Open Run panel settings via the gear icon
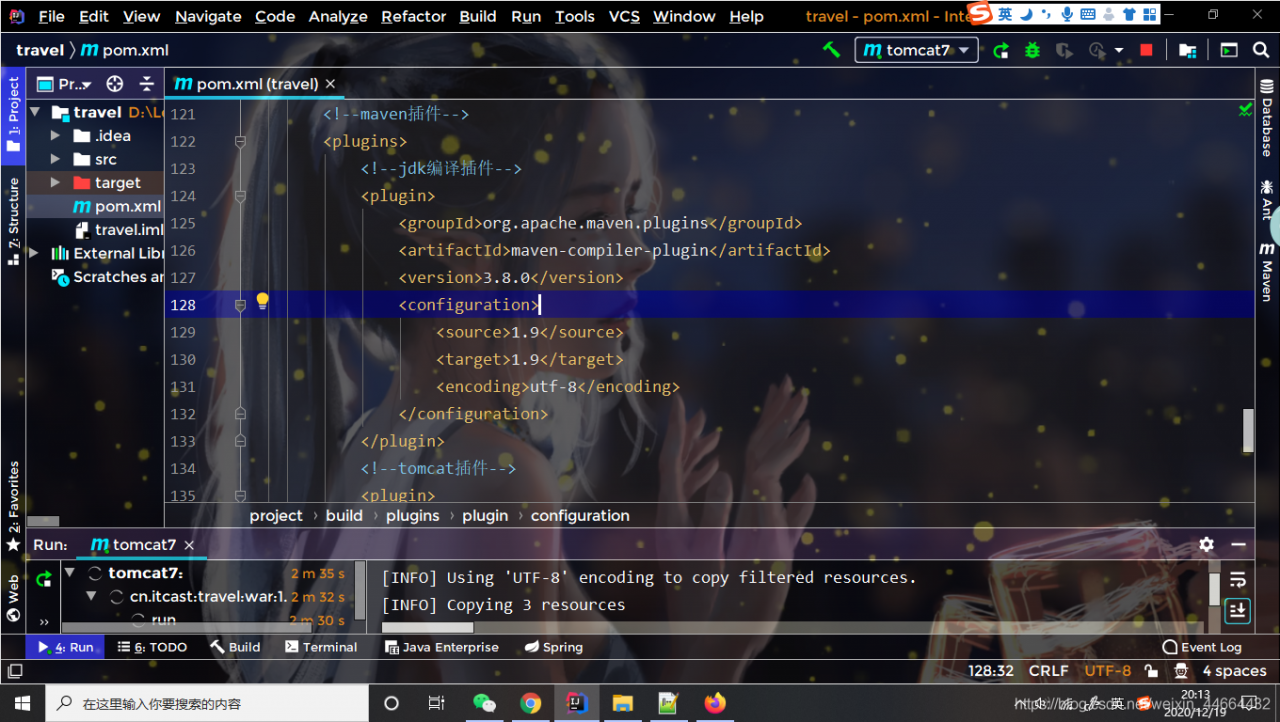The height and width of the screenshot is (722, 1280). click(1207, 545)
